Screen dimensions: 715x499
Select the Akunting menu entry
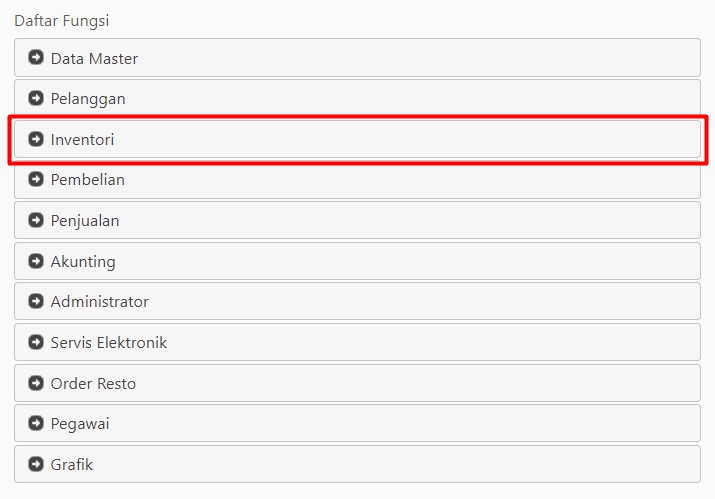point(358,261)
